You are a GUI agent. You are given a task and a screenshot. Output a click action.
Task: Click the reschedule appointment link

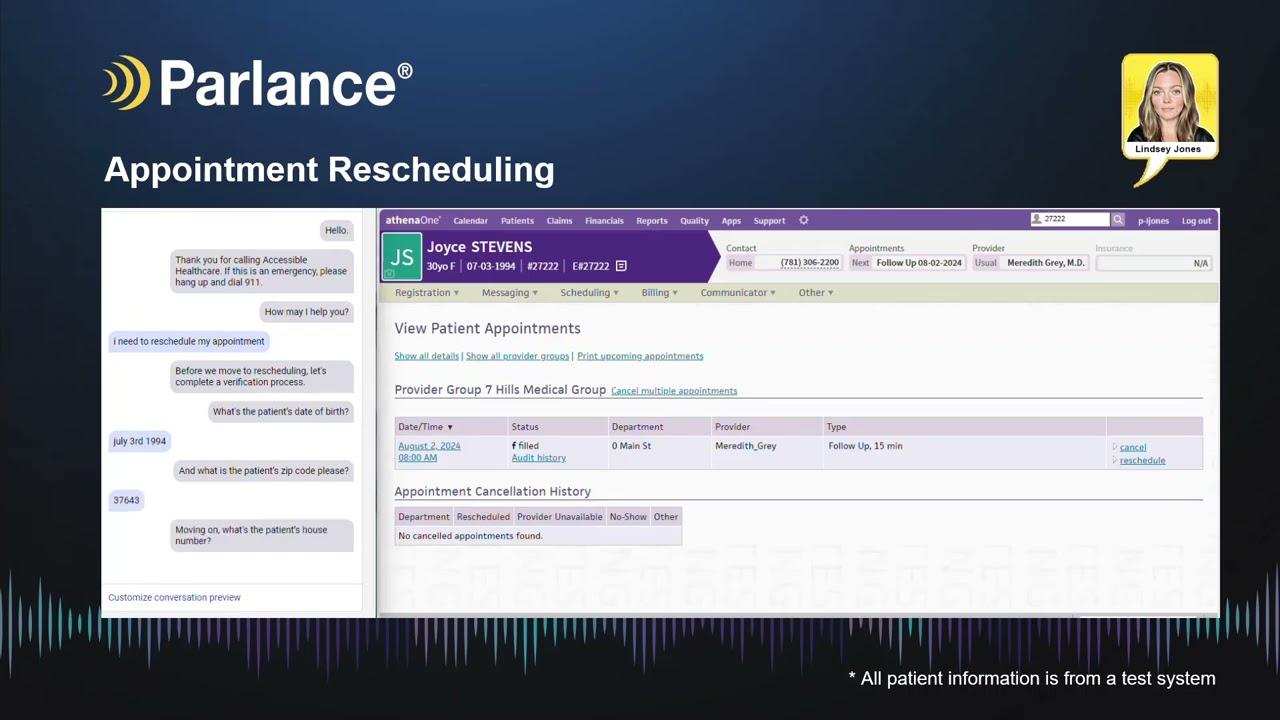pos(1142,460)
